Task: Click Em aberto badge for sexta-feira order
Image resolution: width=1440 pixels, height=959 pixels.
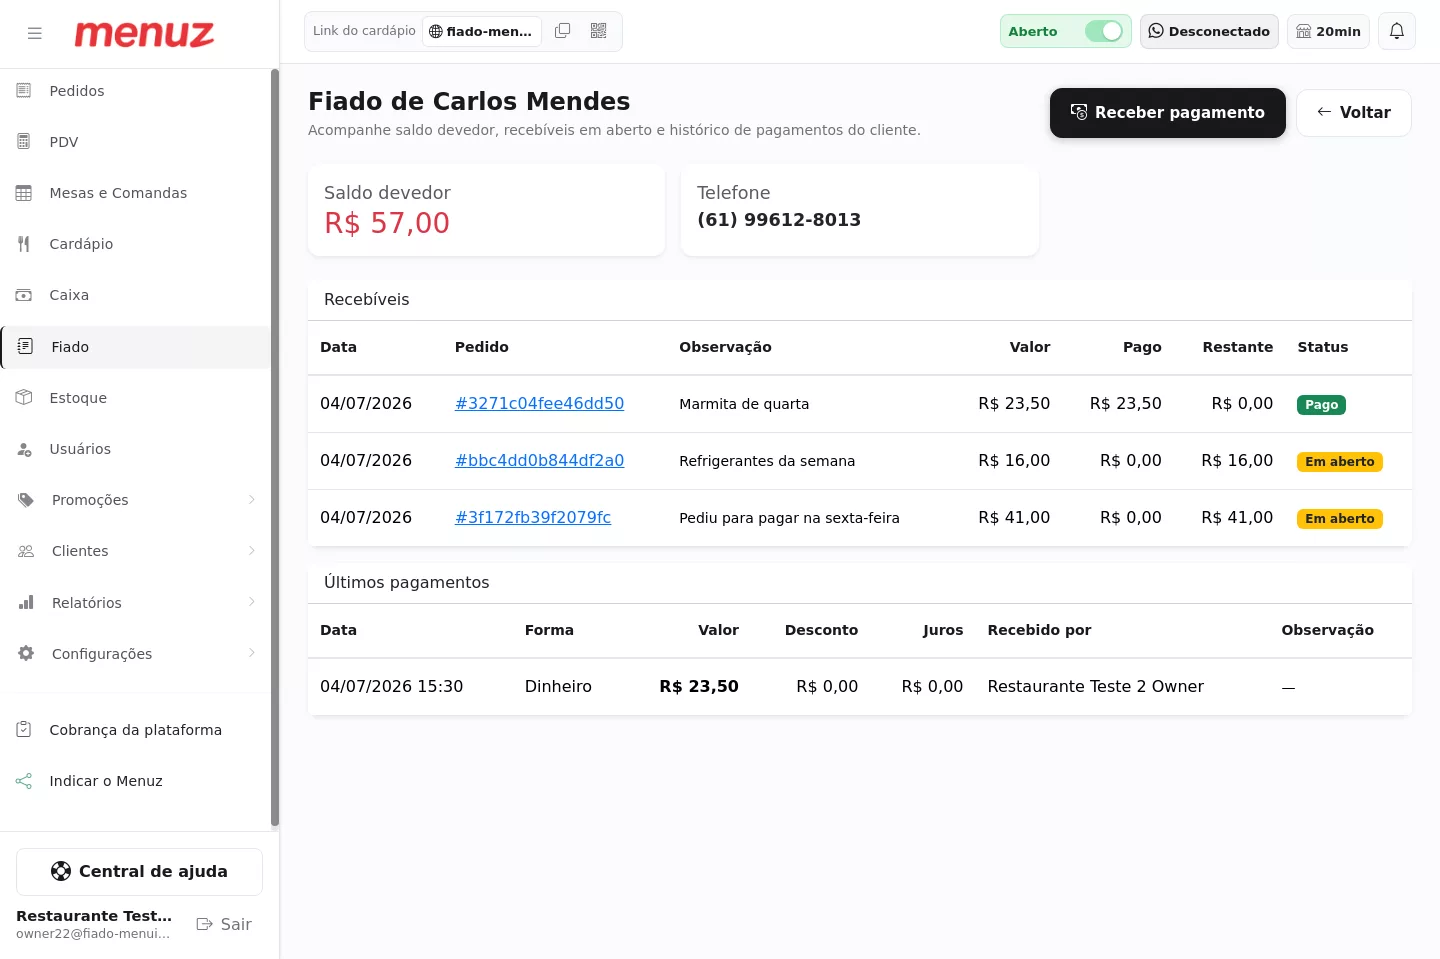Action: (x=1339, y=519)
